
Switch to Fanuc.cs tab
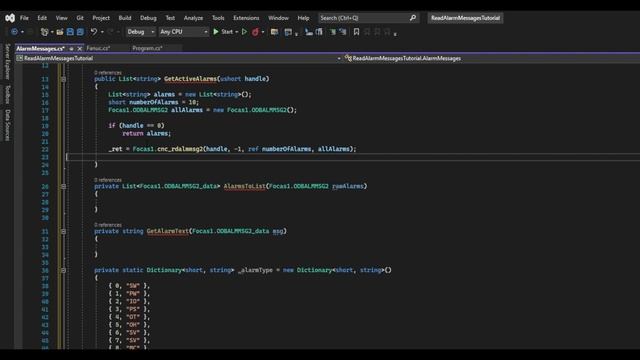pyautogui.click(x=99, y=49)
